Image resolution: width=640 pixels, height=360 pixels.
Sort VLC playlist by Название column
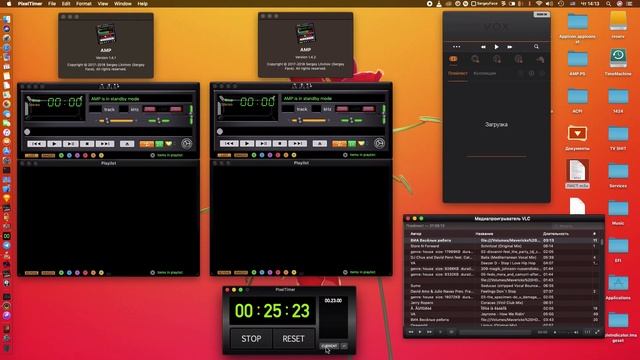click(x=484, y=234)
